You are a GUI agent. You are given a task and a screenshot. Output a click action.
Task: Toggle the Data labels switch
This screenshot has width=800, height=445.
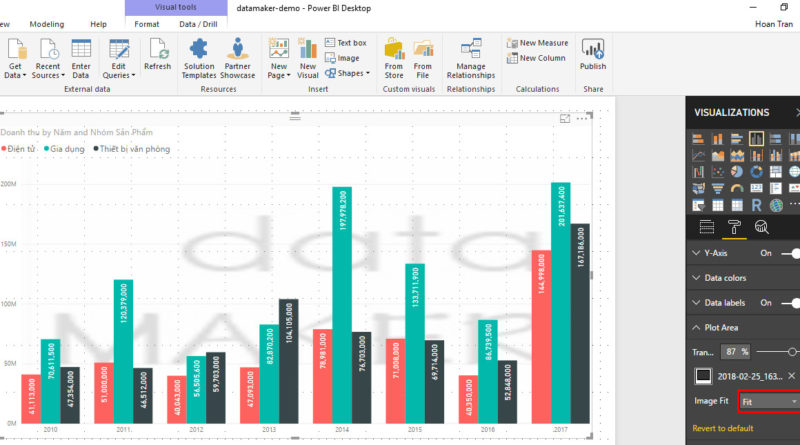[x=788, y=302]
